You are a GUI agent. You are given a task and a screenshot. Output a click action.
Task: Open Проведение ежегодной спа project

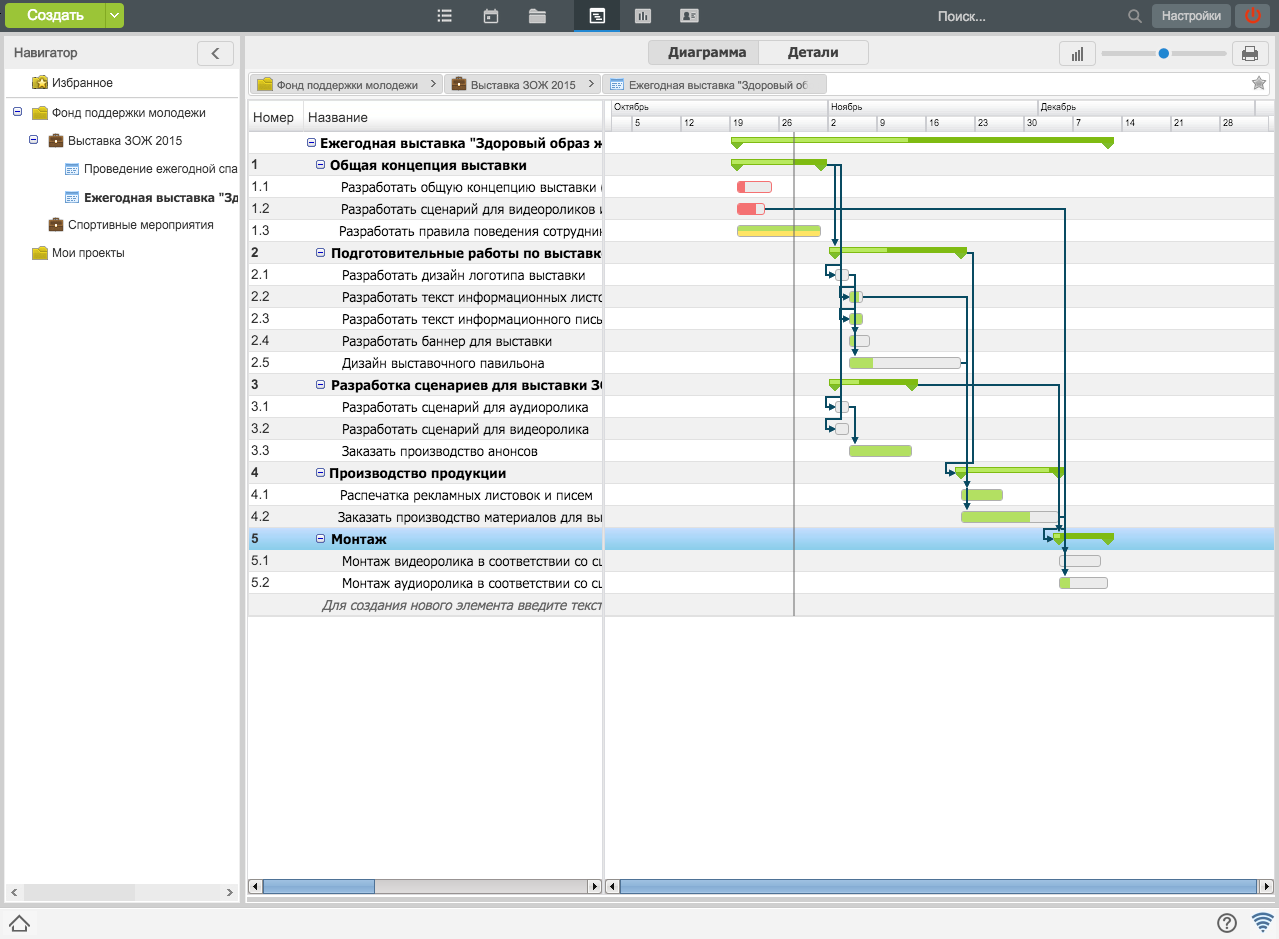[160, 169]
